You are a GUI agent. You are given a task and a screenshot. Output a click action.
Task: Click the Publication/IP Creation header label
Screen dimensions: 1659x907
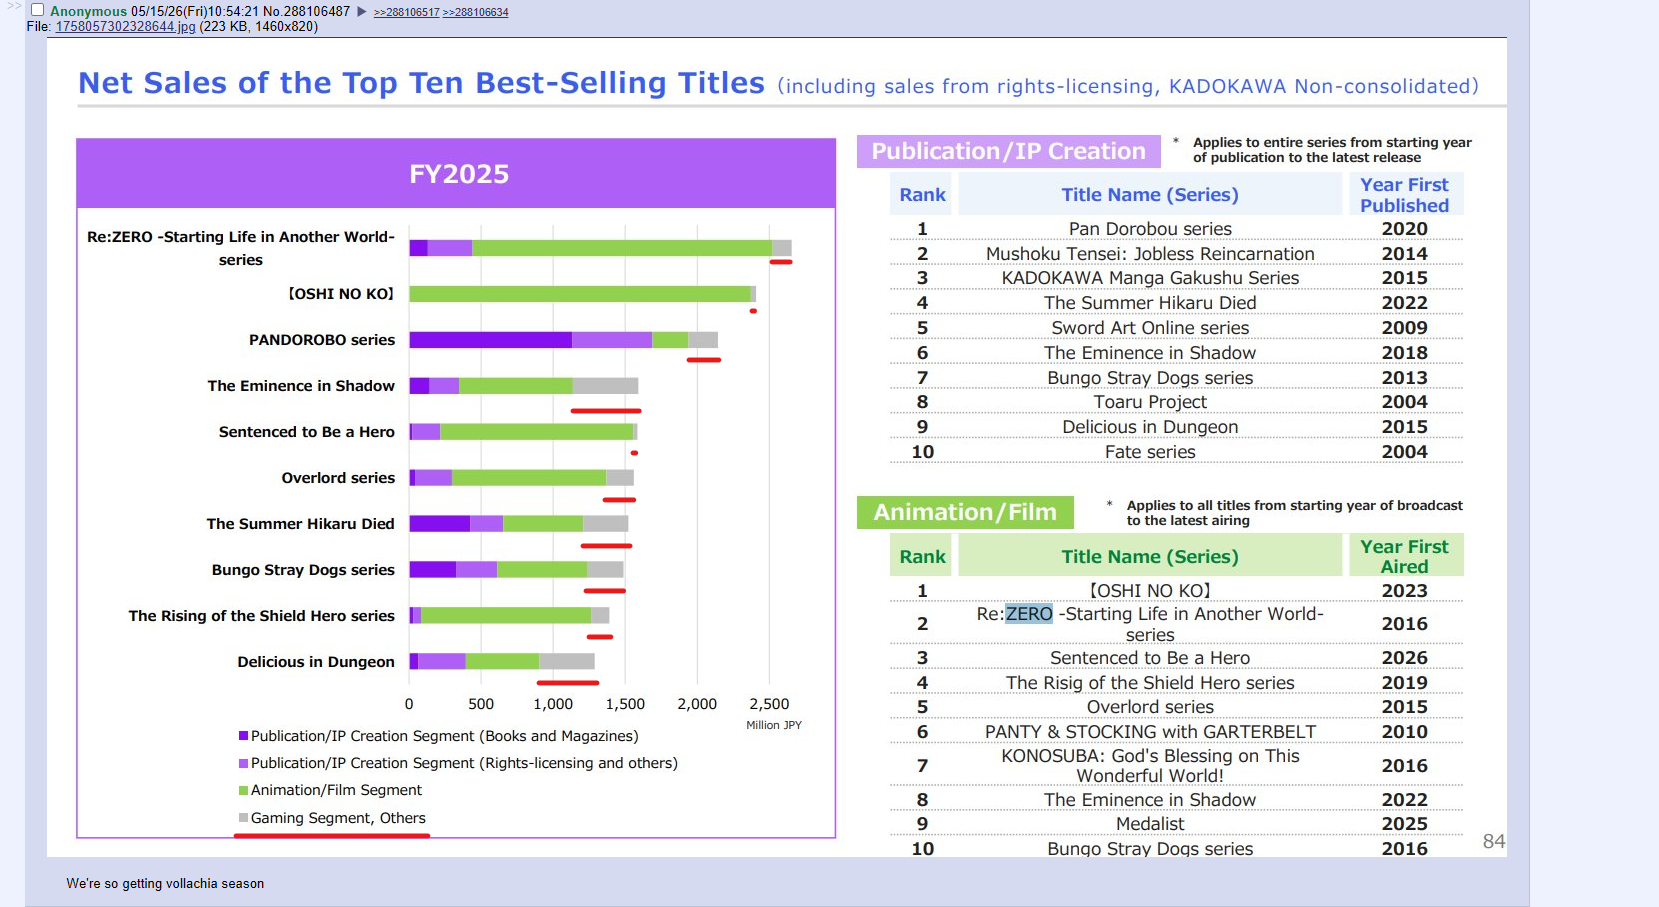coord(1008,151)
